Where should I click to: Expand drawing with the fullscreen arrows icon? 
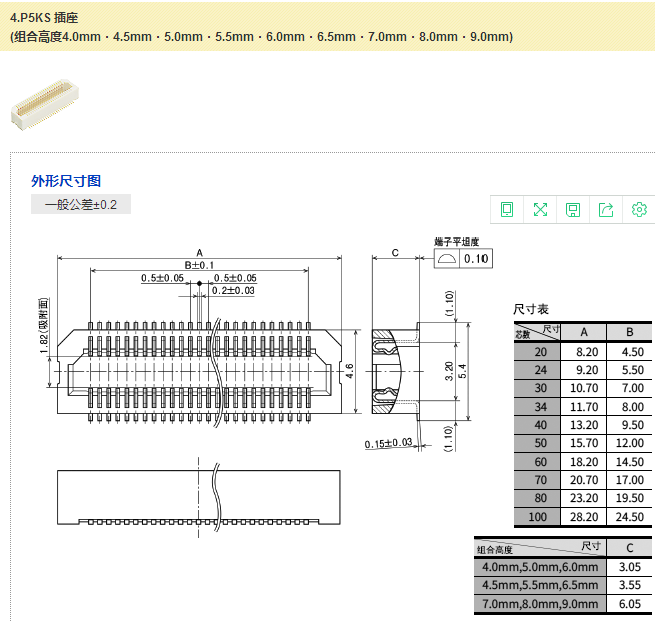click(x=540, y=209)
